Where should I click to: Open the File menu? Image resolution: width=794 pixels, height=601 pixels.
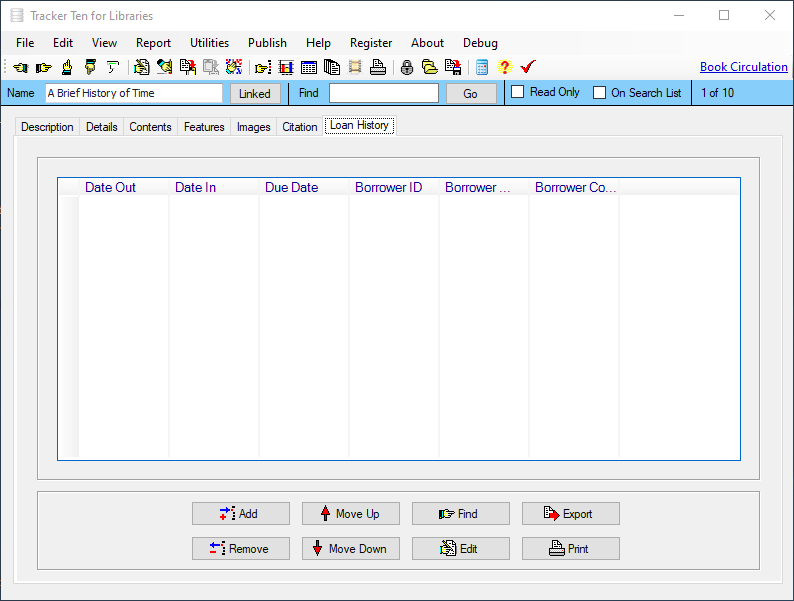[x=25, y=43]
